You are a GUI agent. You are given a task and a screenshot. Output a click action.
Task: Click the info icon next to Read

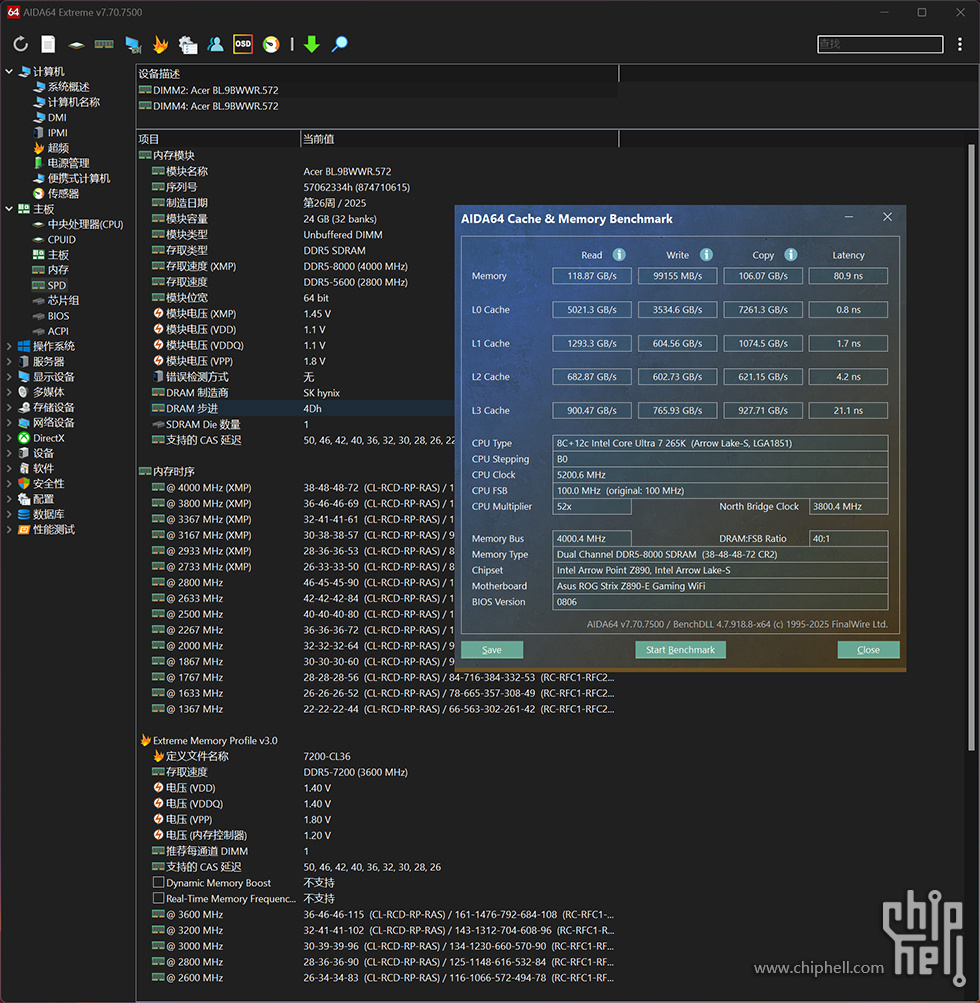click(619, 255)
